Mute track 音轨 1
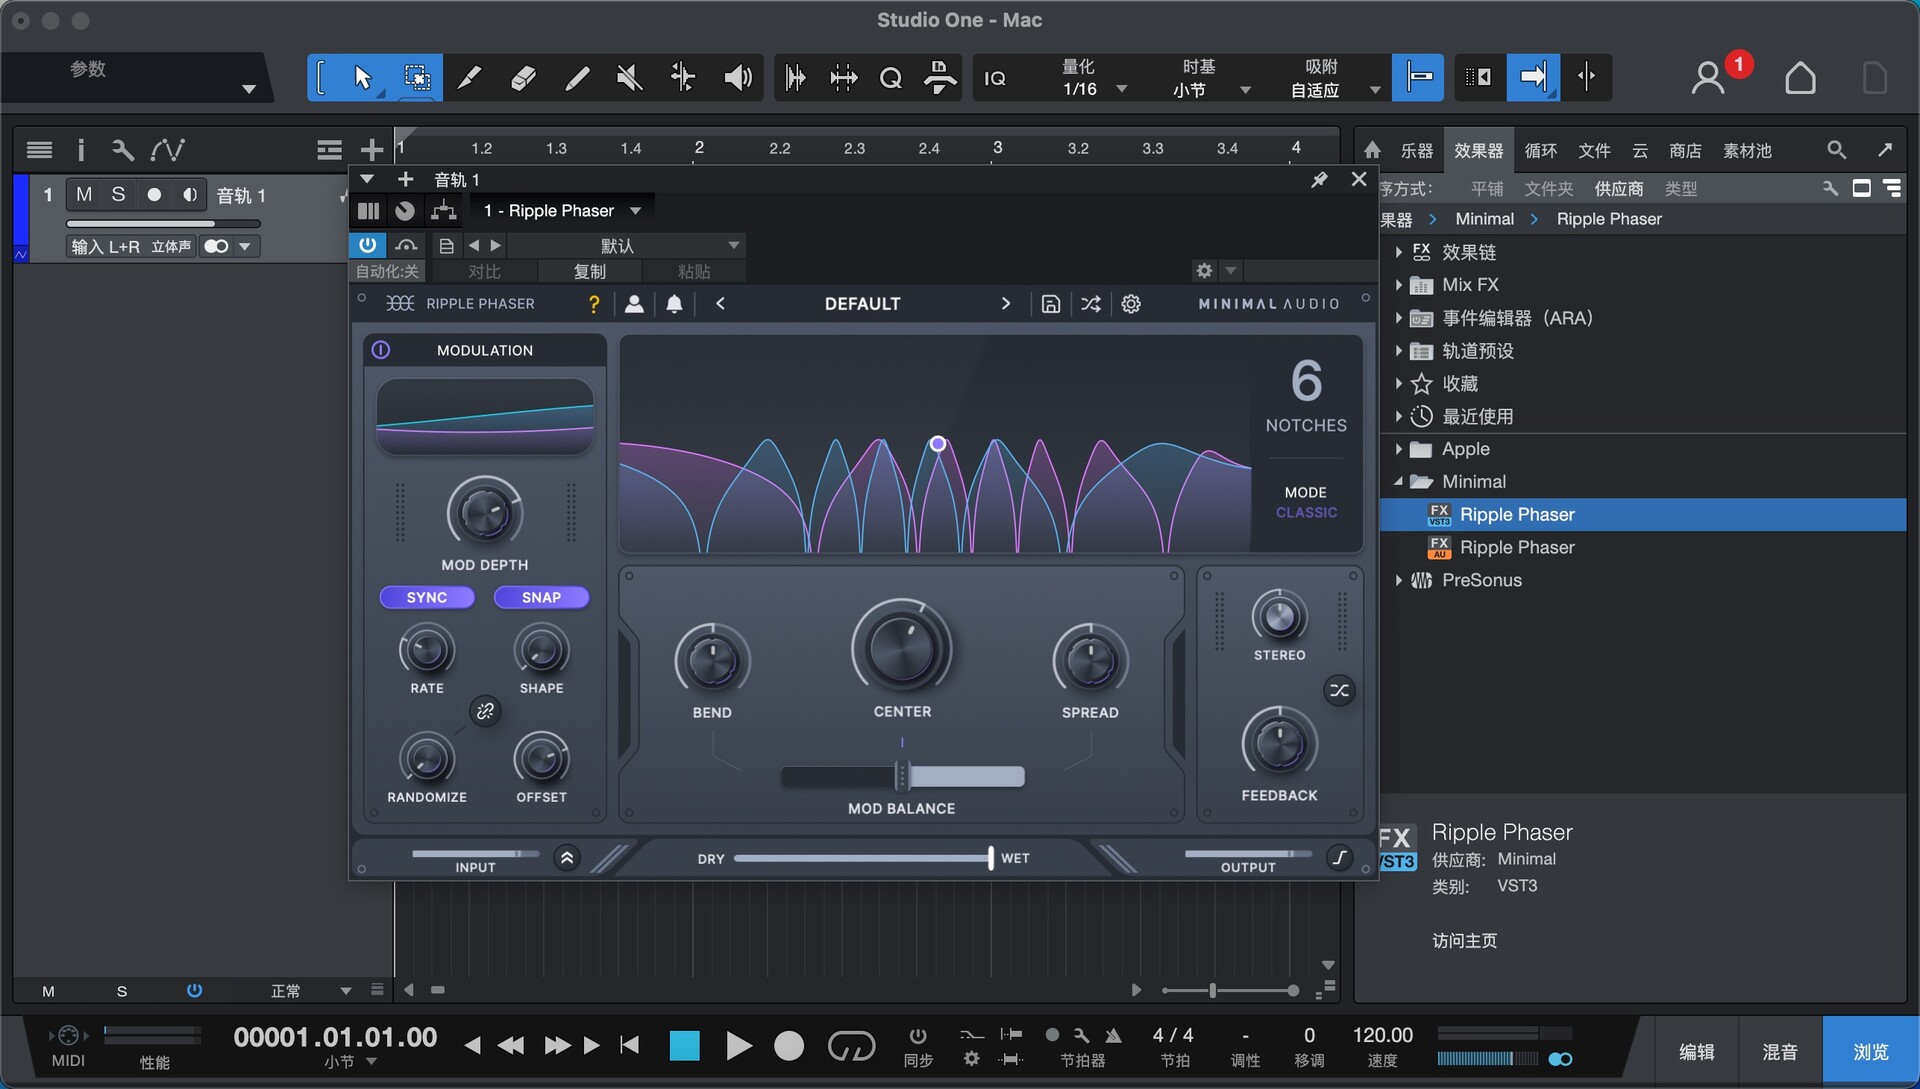Screen dimensions: 1920x1089 click(84, 194)
